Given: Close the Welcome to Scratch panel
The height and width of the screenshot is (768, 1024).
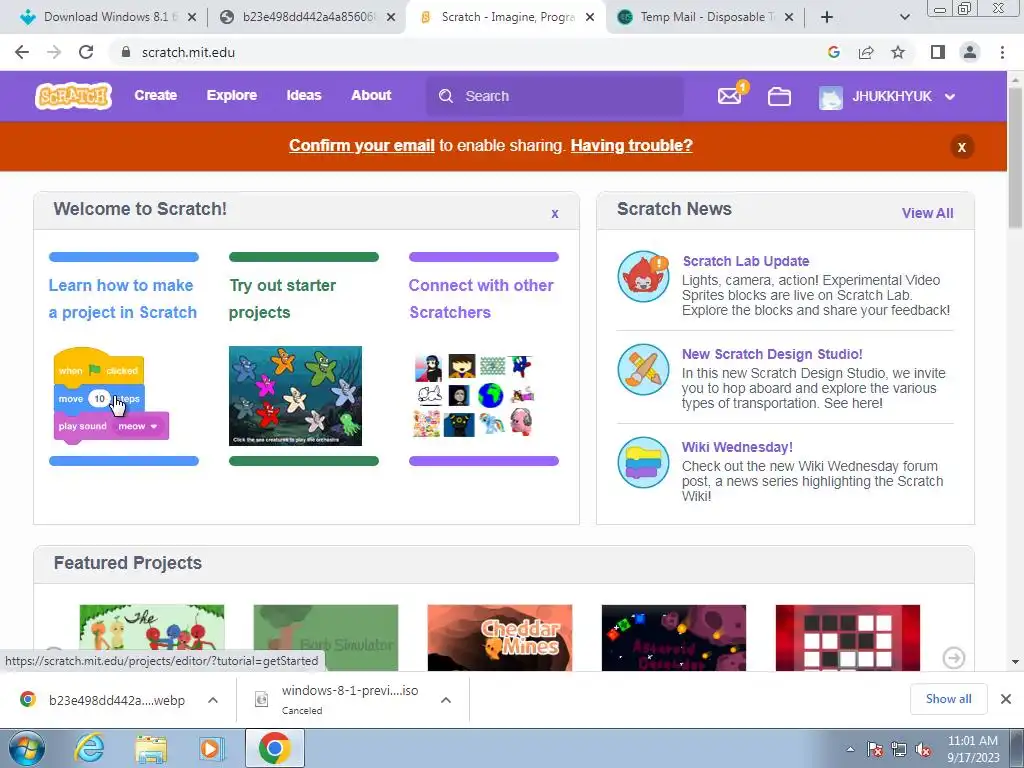Looking at the screenshot, I should [x=554, y=214].
